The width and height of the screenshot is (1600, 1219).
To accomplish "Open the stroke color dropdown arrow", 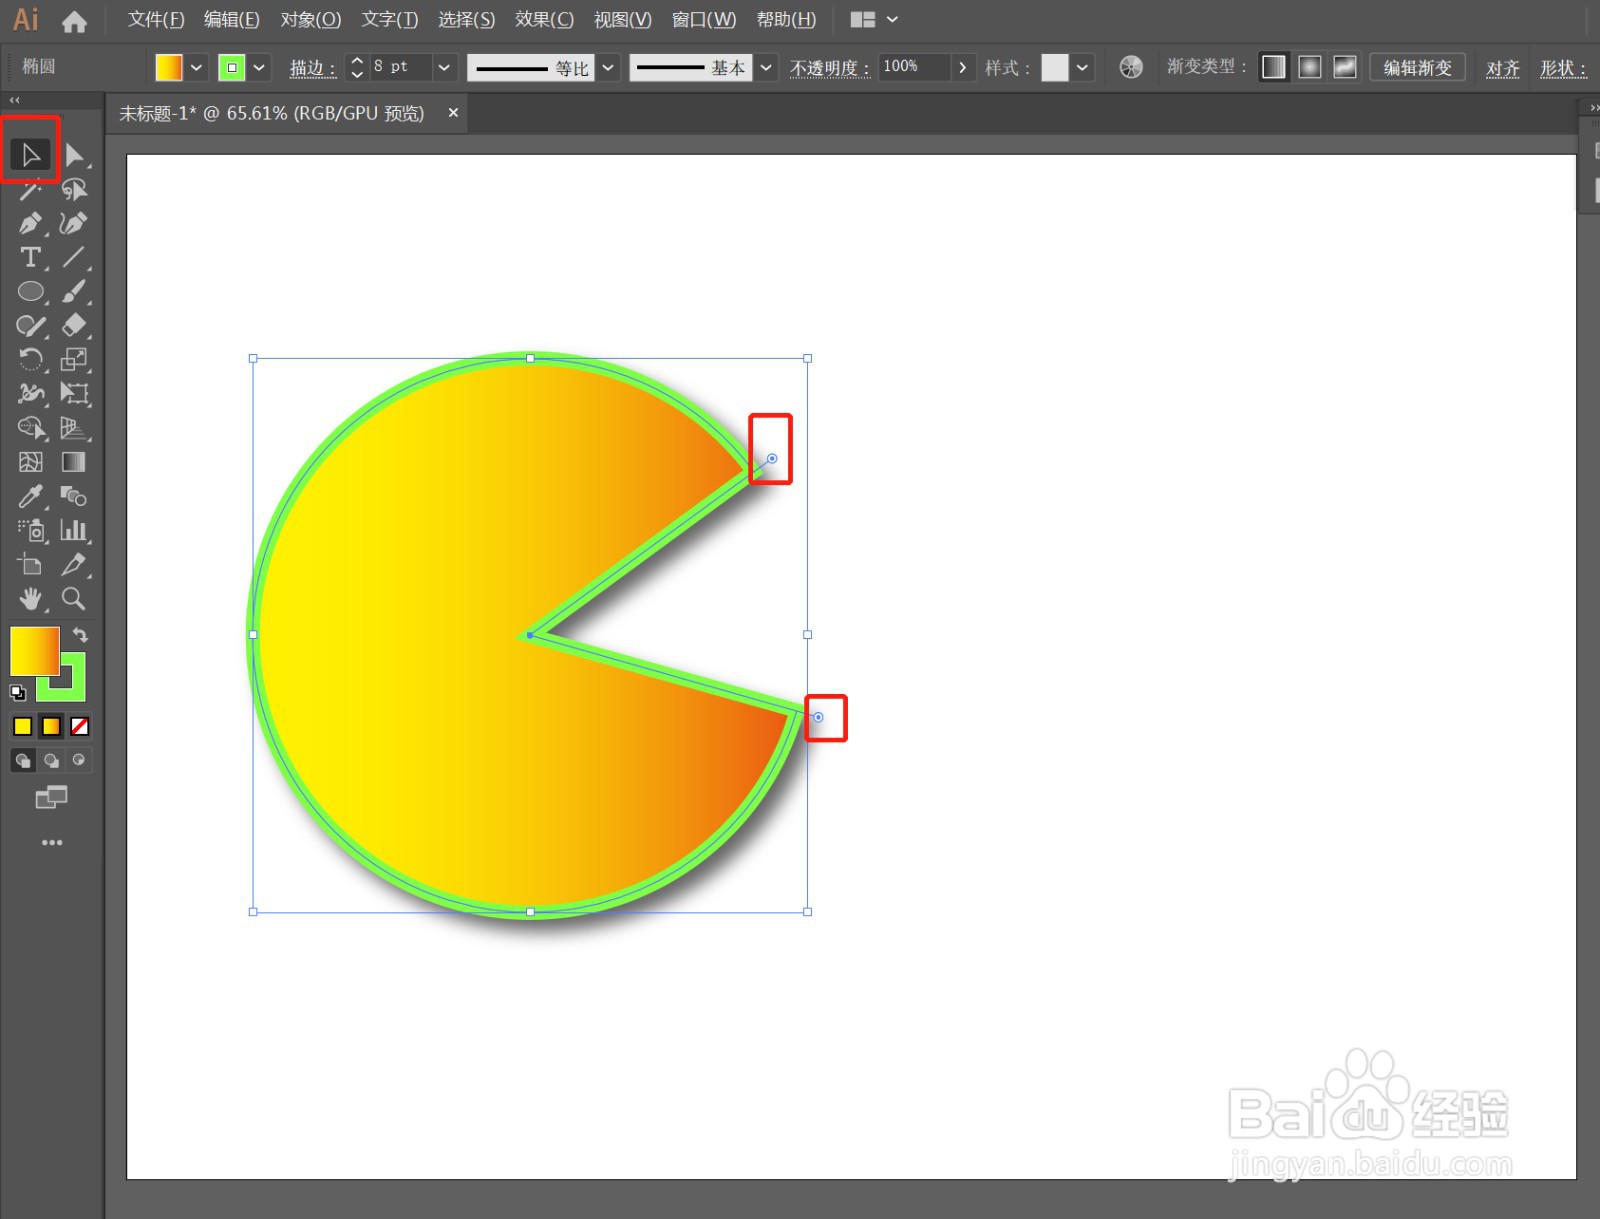I will click(259, 67).
